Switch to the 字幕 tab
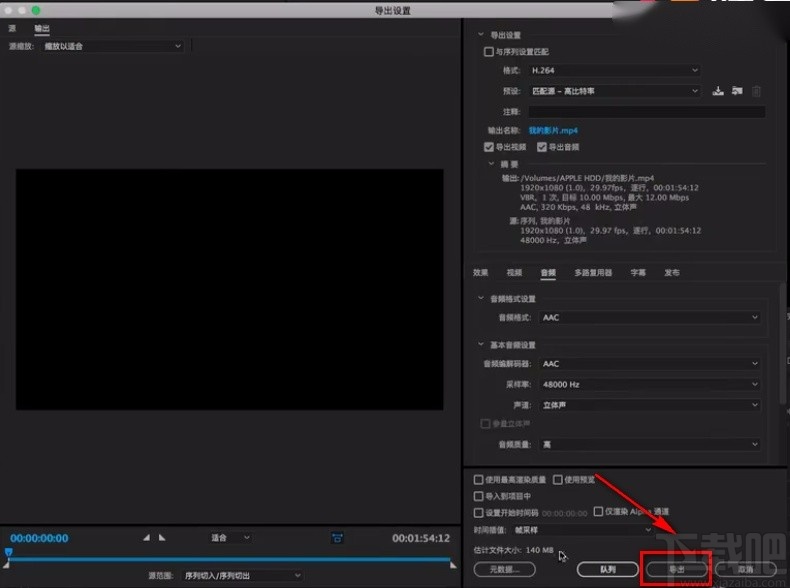This screenshot has width=790, height=588. click(638, 272)
